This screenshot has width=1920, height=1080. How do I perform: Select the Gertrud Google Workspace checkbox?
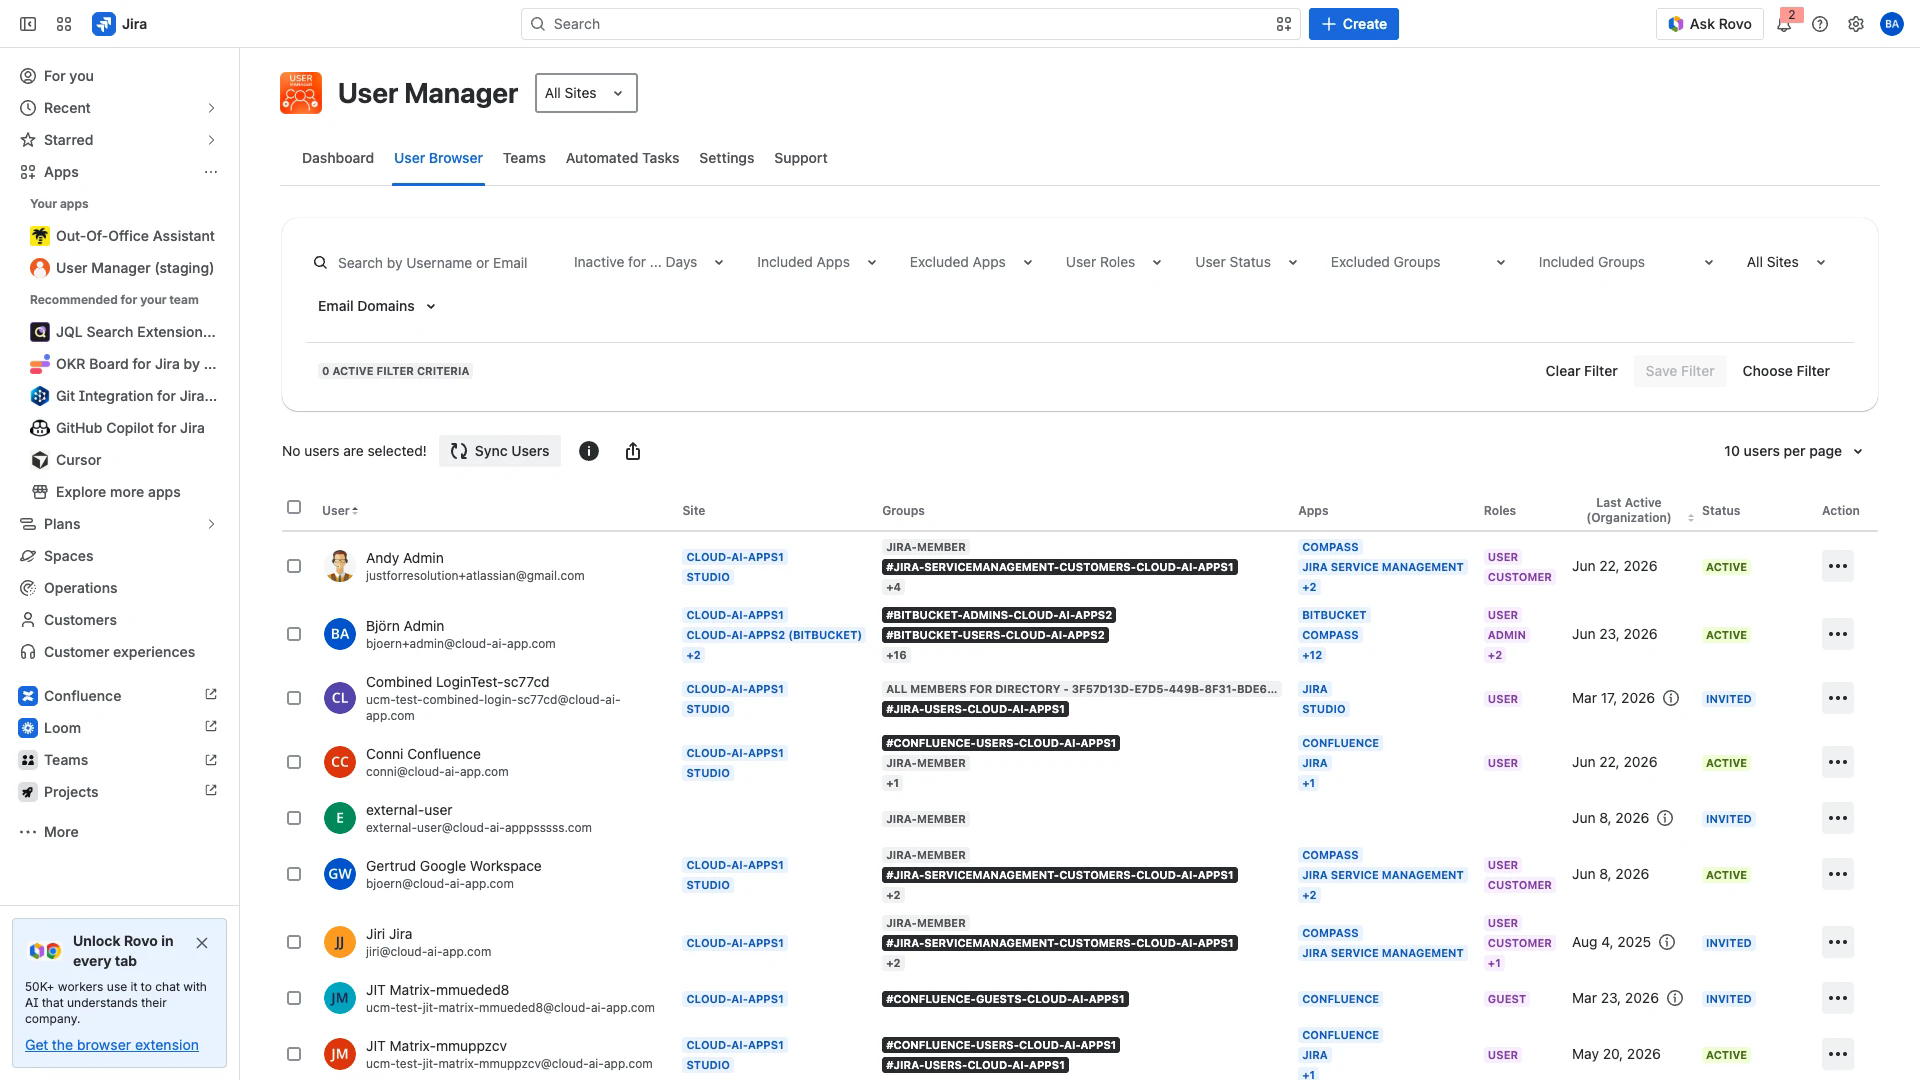point(294,874)
